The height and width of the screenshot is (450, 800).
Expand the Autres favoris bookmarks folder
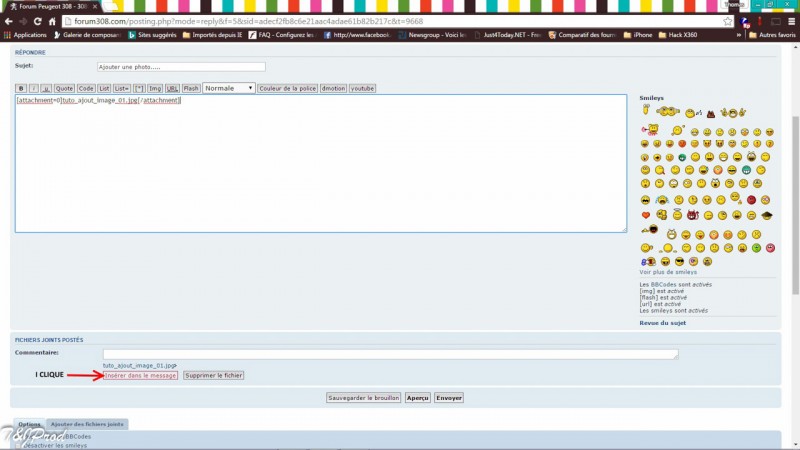click(773, 35)
